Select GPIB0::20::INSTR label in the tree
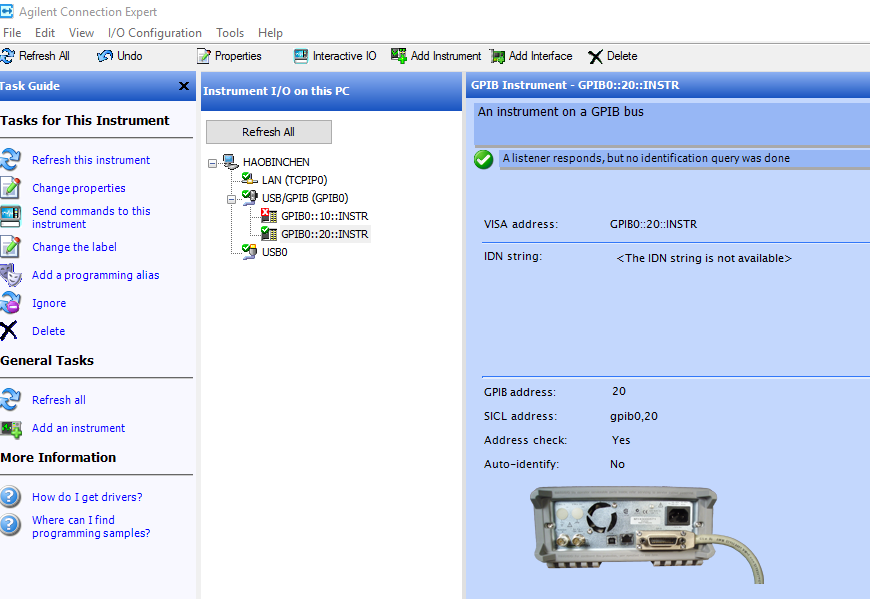This screenshot has width=870, height=599. click(x=325, y=234)
